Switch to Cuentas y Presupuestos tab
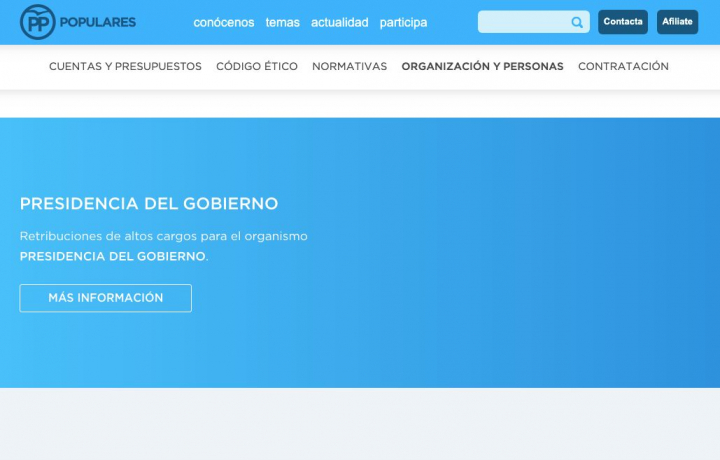 coord(125,67)
